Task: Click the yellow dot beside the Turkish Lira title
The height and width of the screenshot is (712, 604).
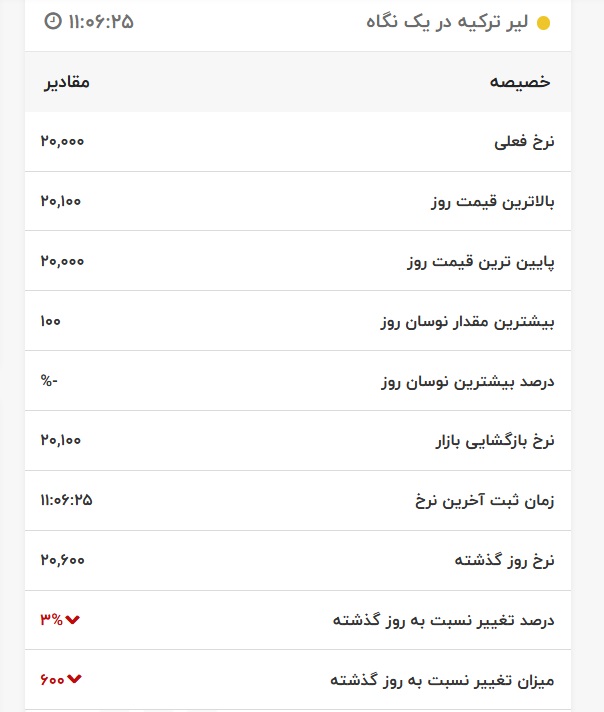Action: pyautogui.click(x=543, y=23)
